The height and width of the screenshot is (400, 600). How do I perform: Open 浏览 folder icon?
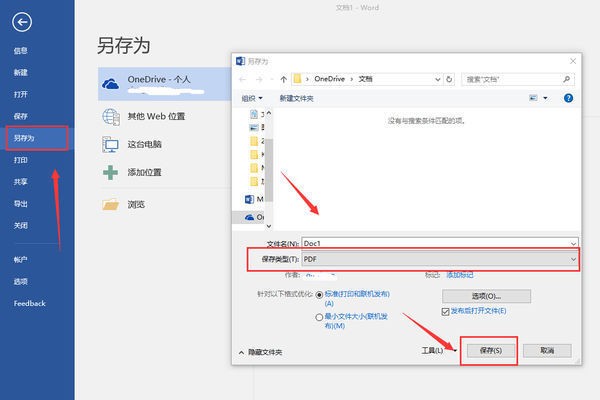pyautogui.click(x=111, y=204)
